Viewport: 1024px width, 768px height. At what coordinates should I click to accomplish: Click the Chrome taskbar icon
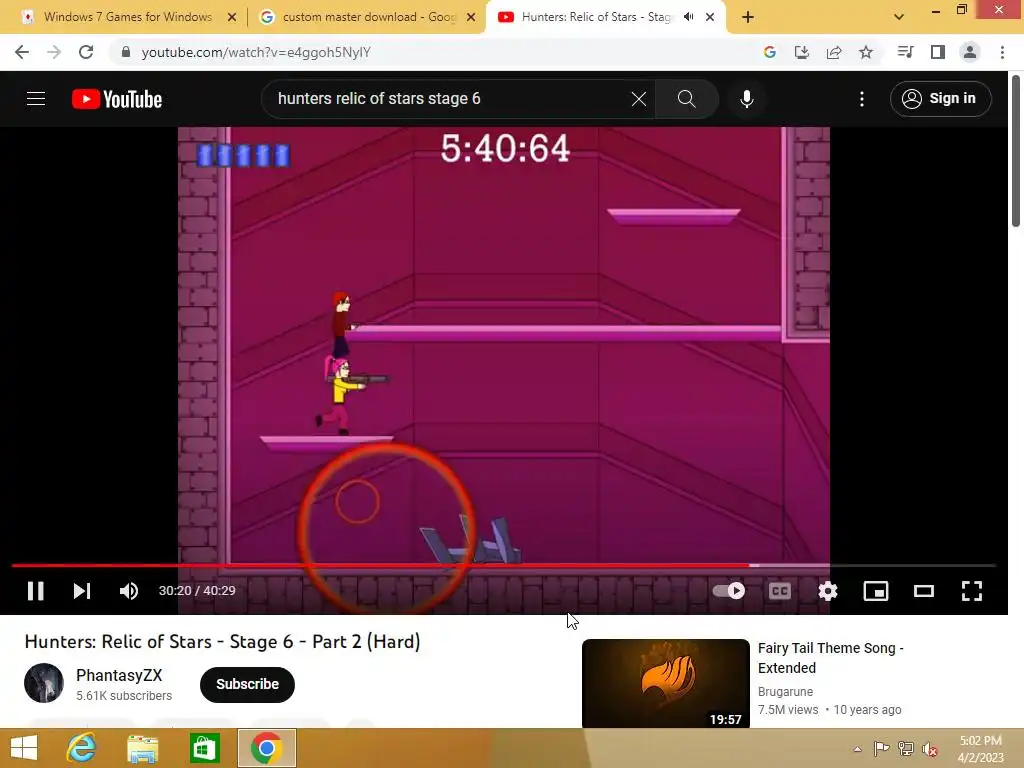266,748
